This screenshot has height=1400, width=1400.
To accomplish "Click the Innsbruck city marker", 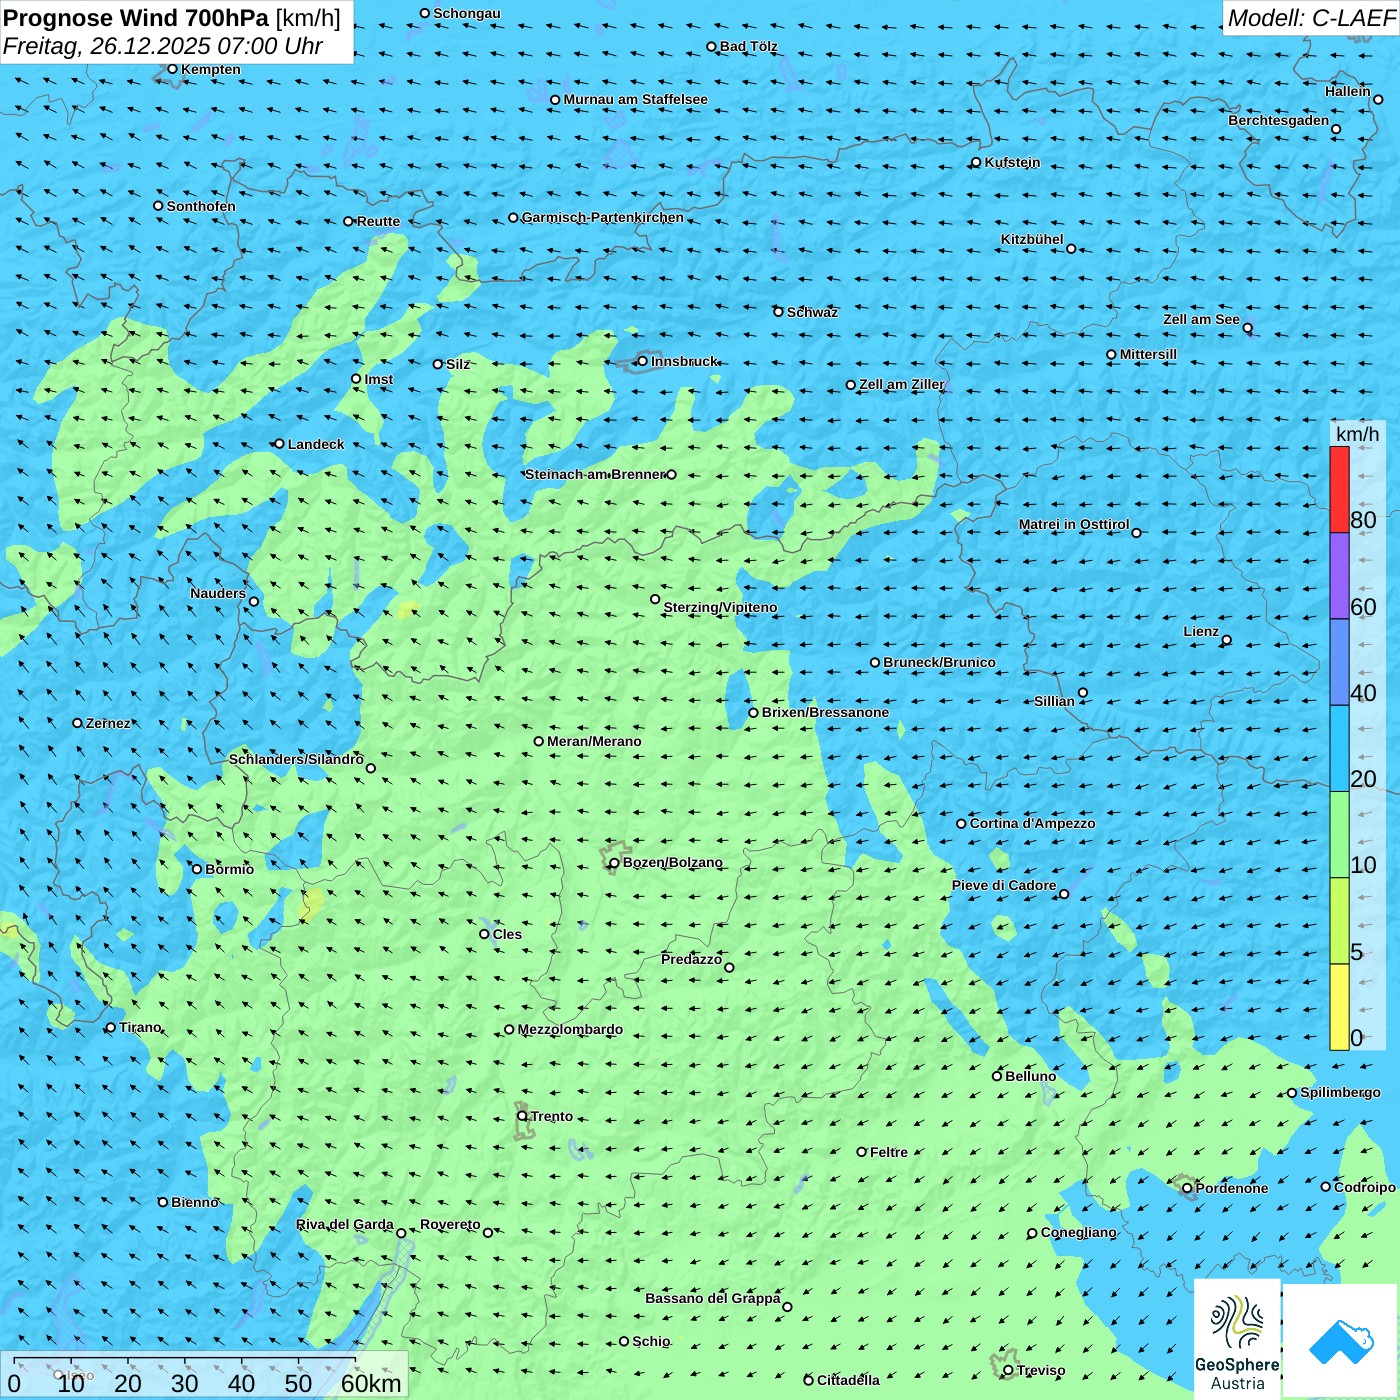I will [642, 361].
